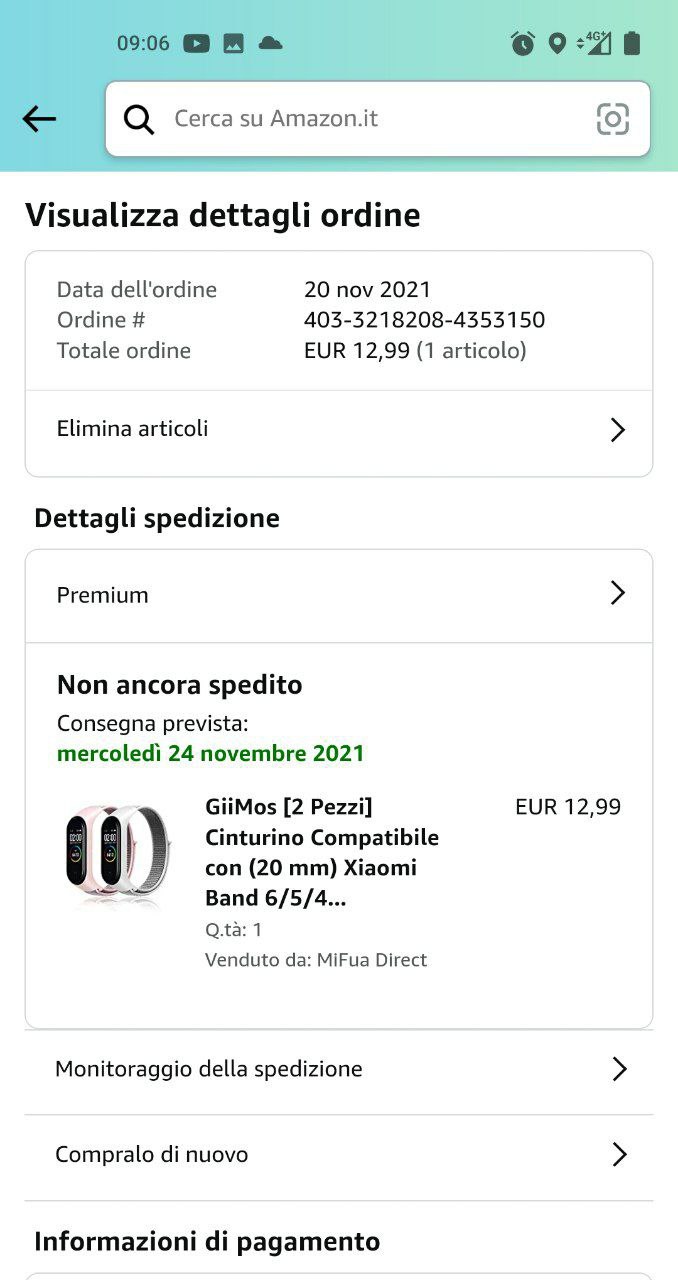Select the Elimina articoli row

pyautogui.click(x=133, y=429)
